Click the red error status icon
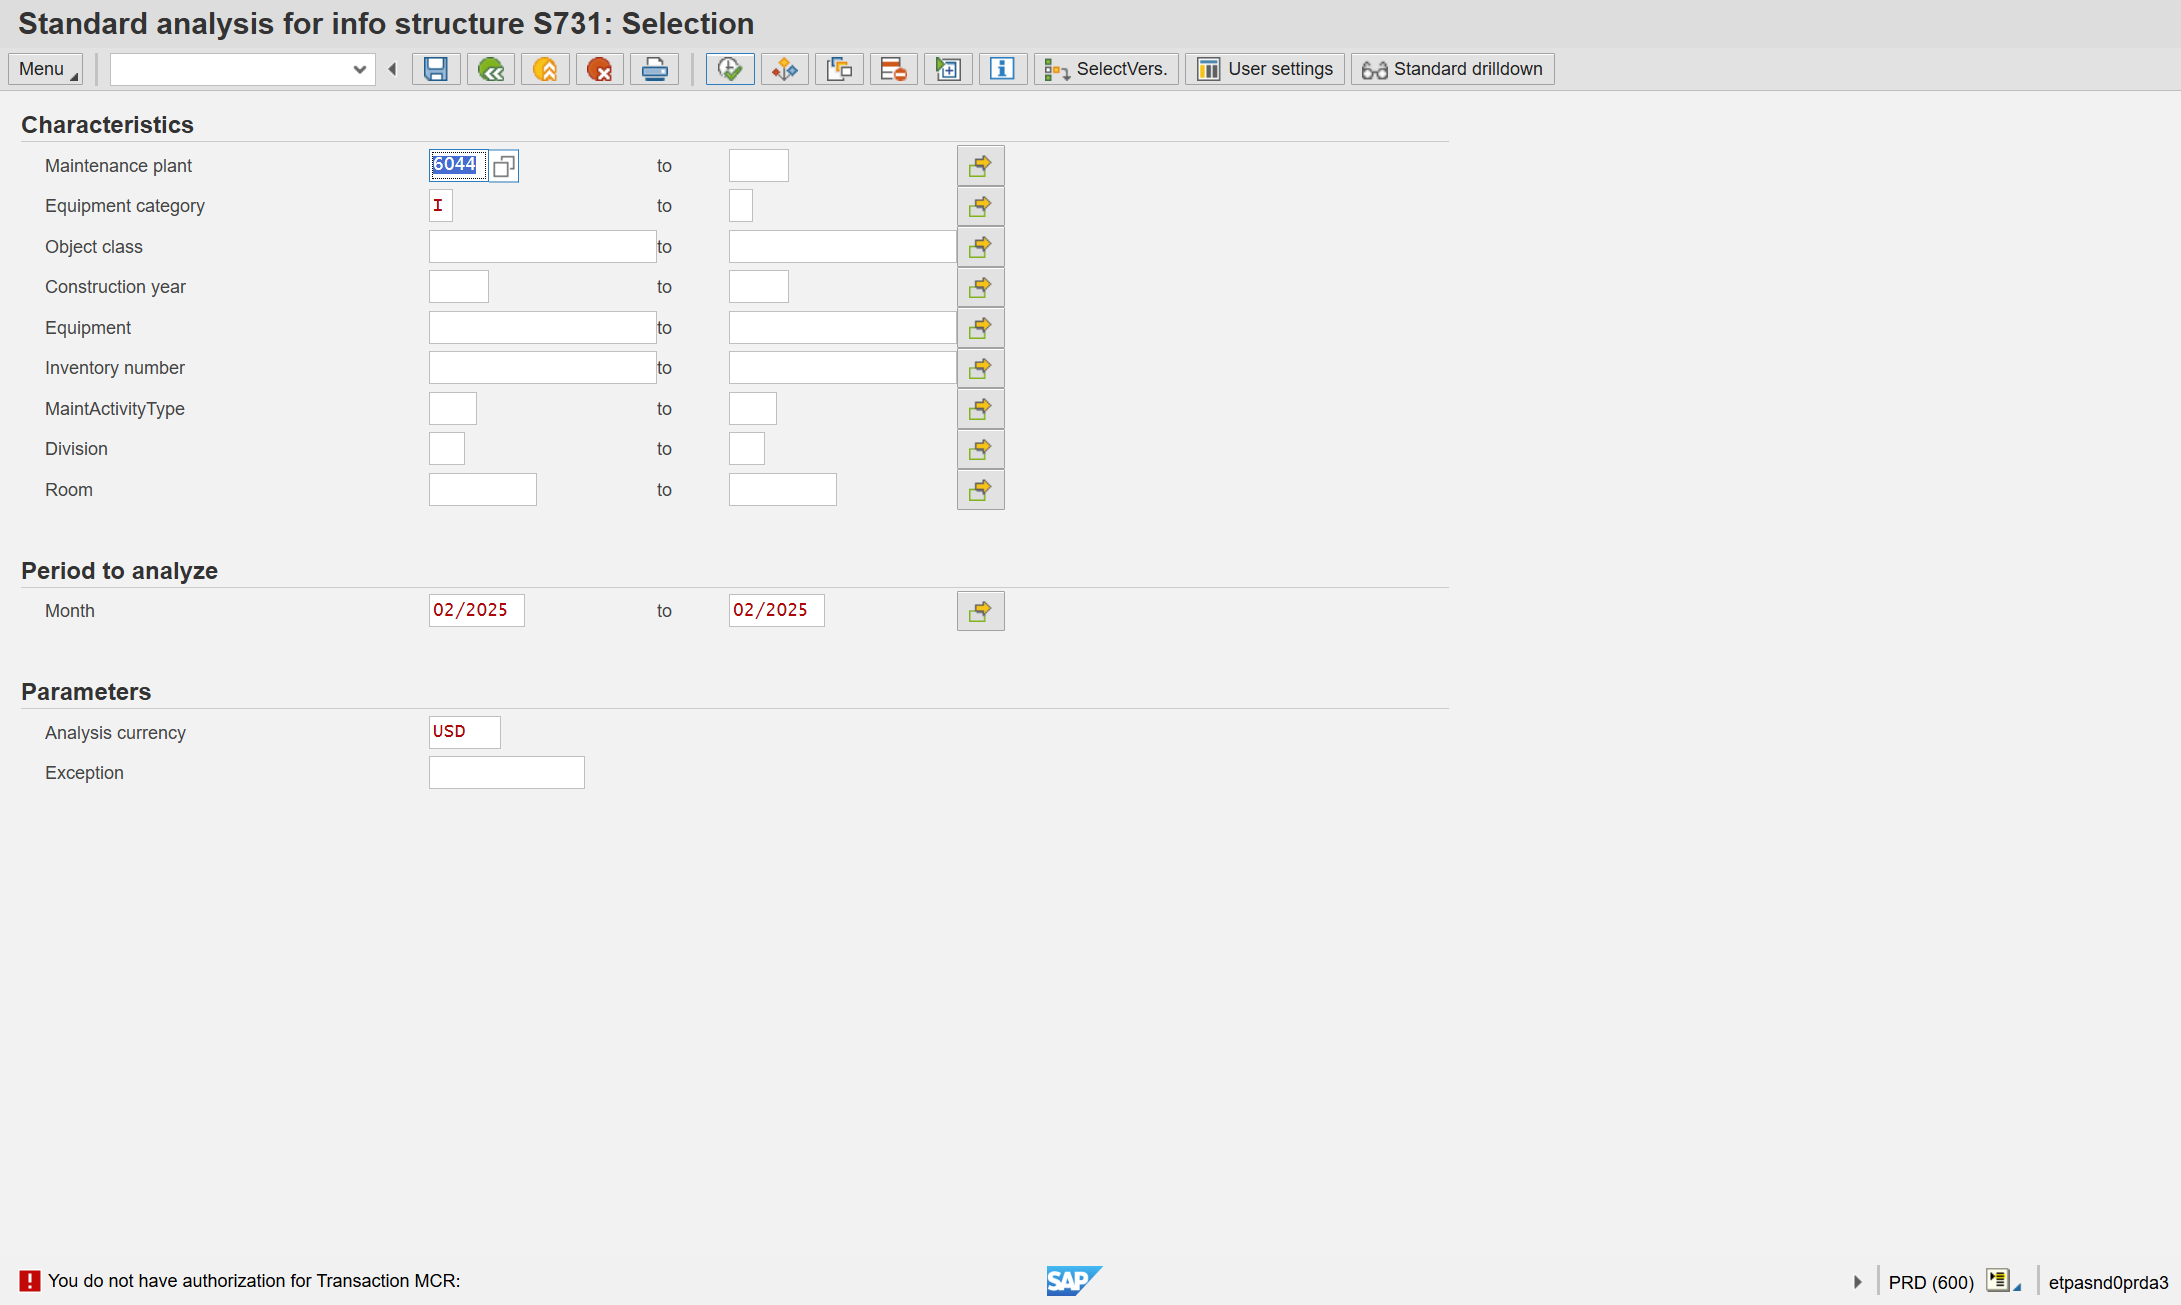This screenshot has width=2181, height=1305. click(x=30, y=1281)
